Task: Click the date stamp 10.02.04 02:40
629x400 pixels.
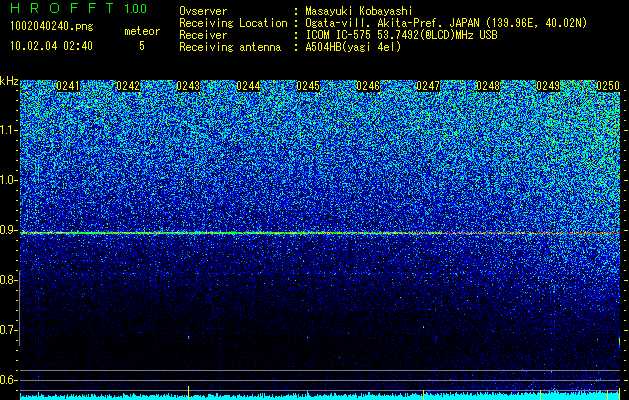Action: coord(51,46)
